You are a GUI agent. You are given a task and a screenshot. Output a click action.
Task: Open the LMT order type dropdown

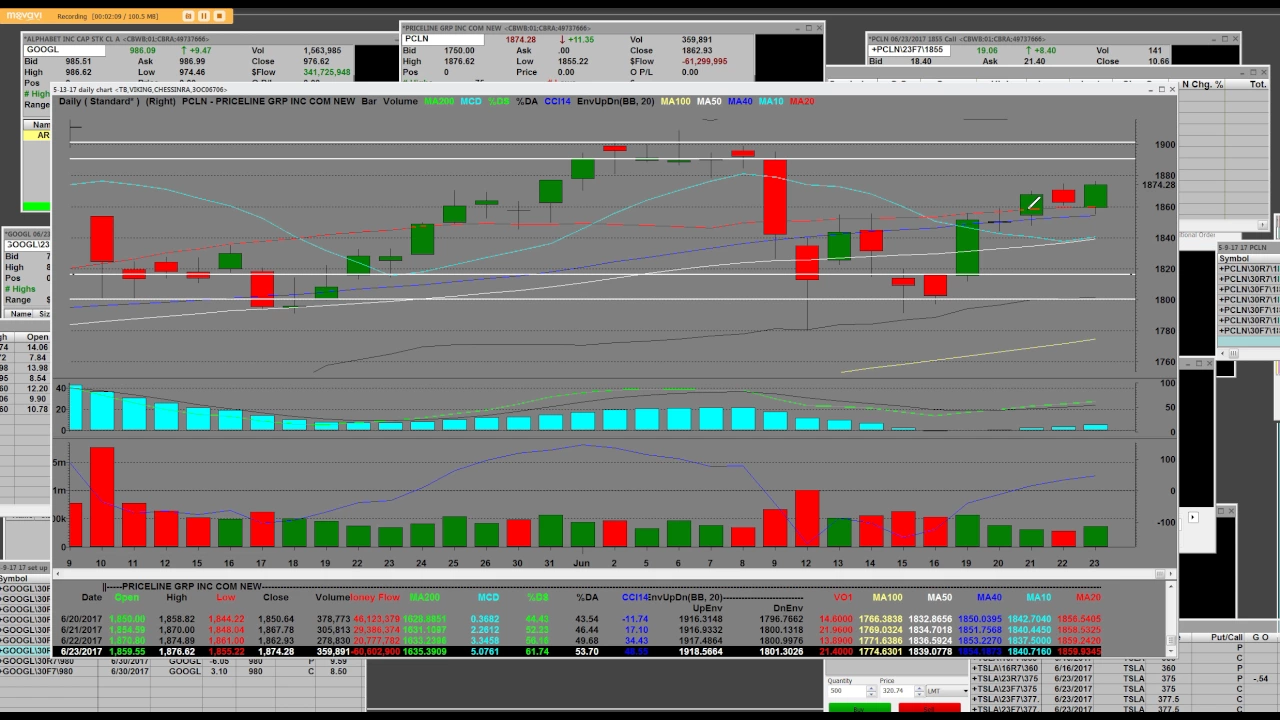[x=947, y=690]
